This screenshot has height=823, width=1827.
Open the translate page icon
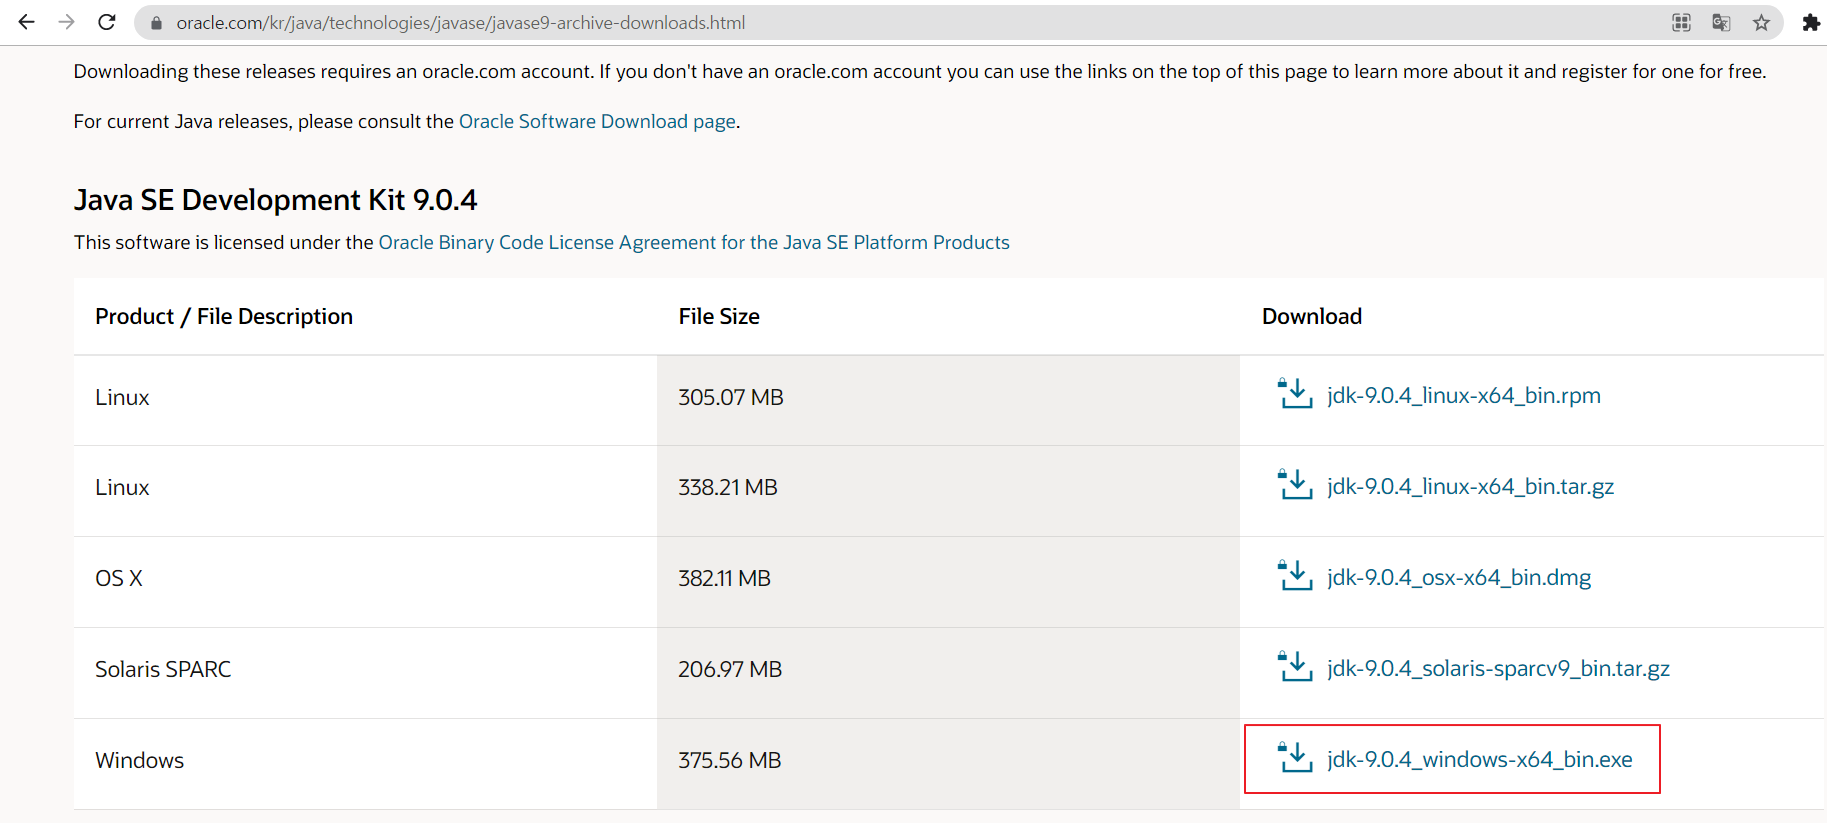point(1721,22)
